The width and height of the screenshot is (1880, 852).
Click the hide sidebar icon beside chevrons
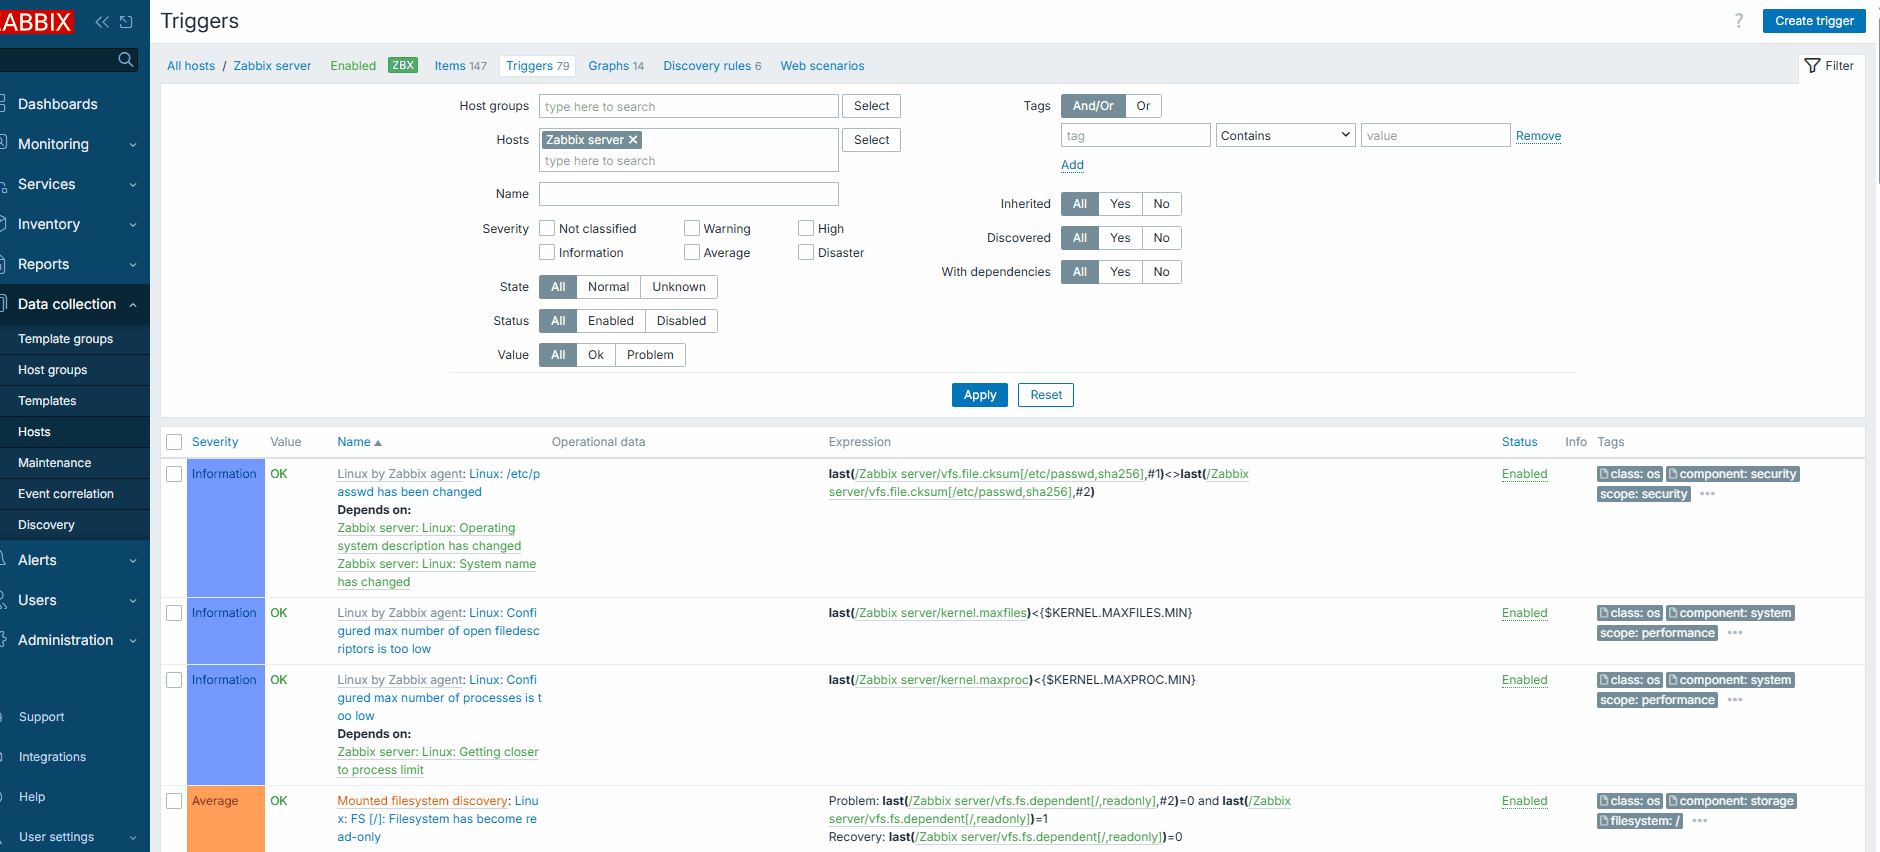[126, 22]
